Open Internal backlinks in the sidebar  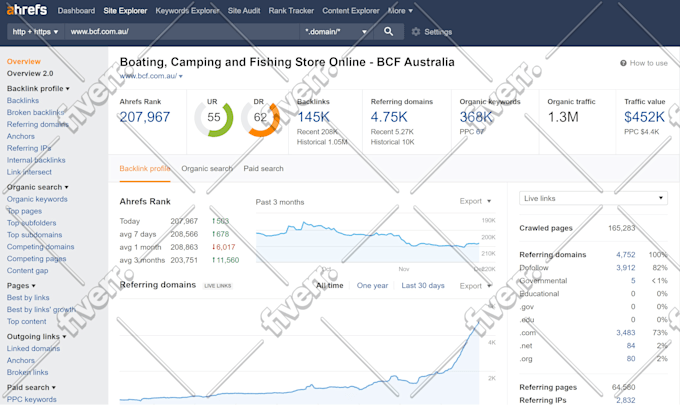pyautogui.click(x=36, y=160)
